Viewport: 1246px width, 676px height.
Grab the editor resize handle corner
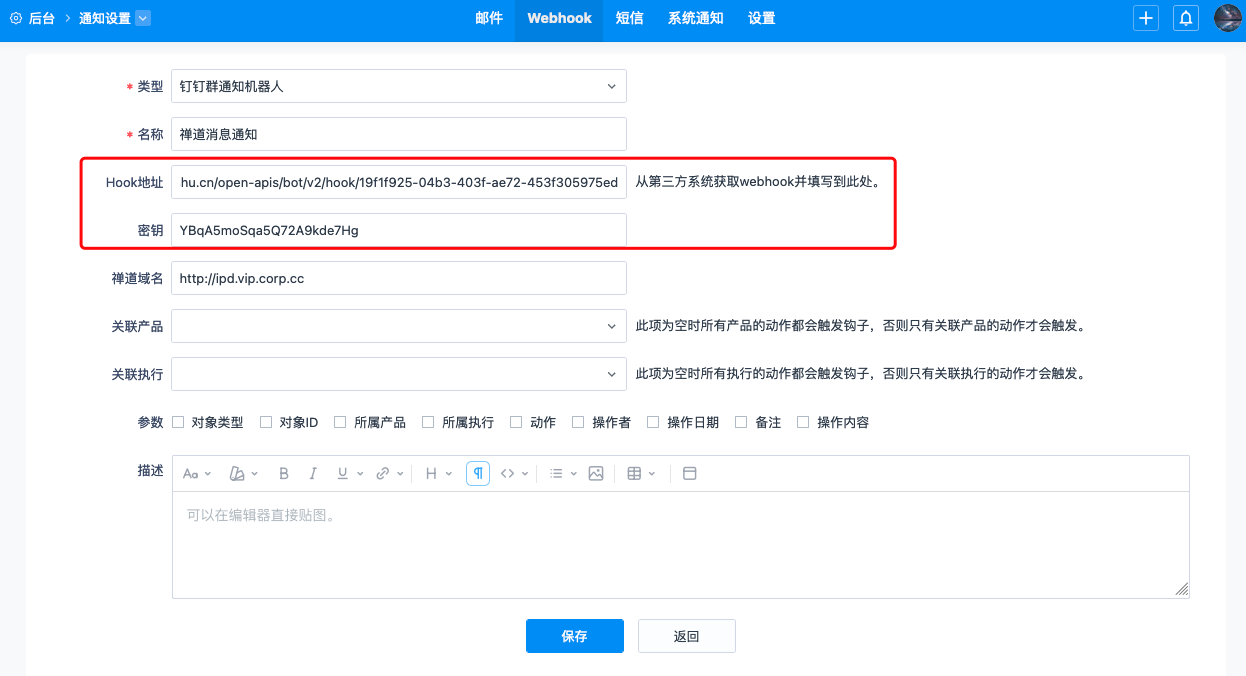[x=1182, y=590]
